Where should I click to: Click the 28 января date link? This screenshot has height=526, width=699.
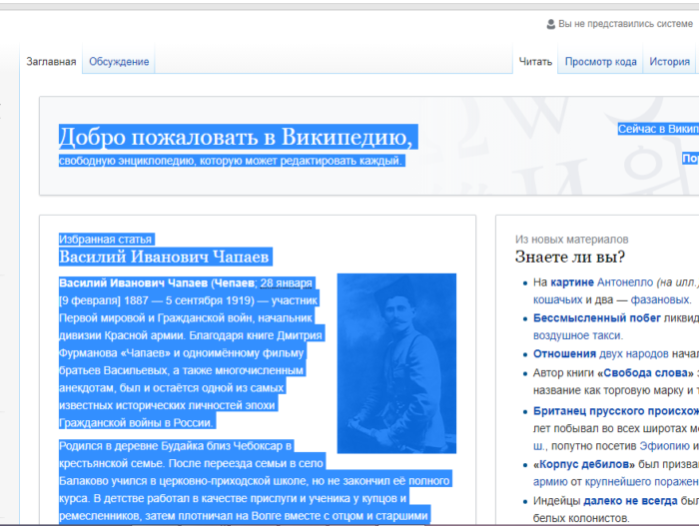click(x=286, y=283)
